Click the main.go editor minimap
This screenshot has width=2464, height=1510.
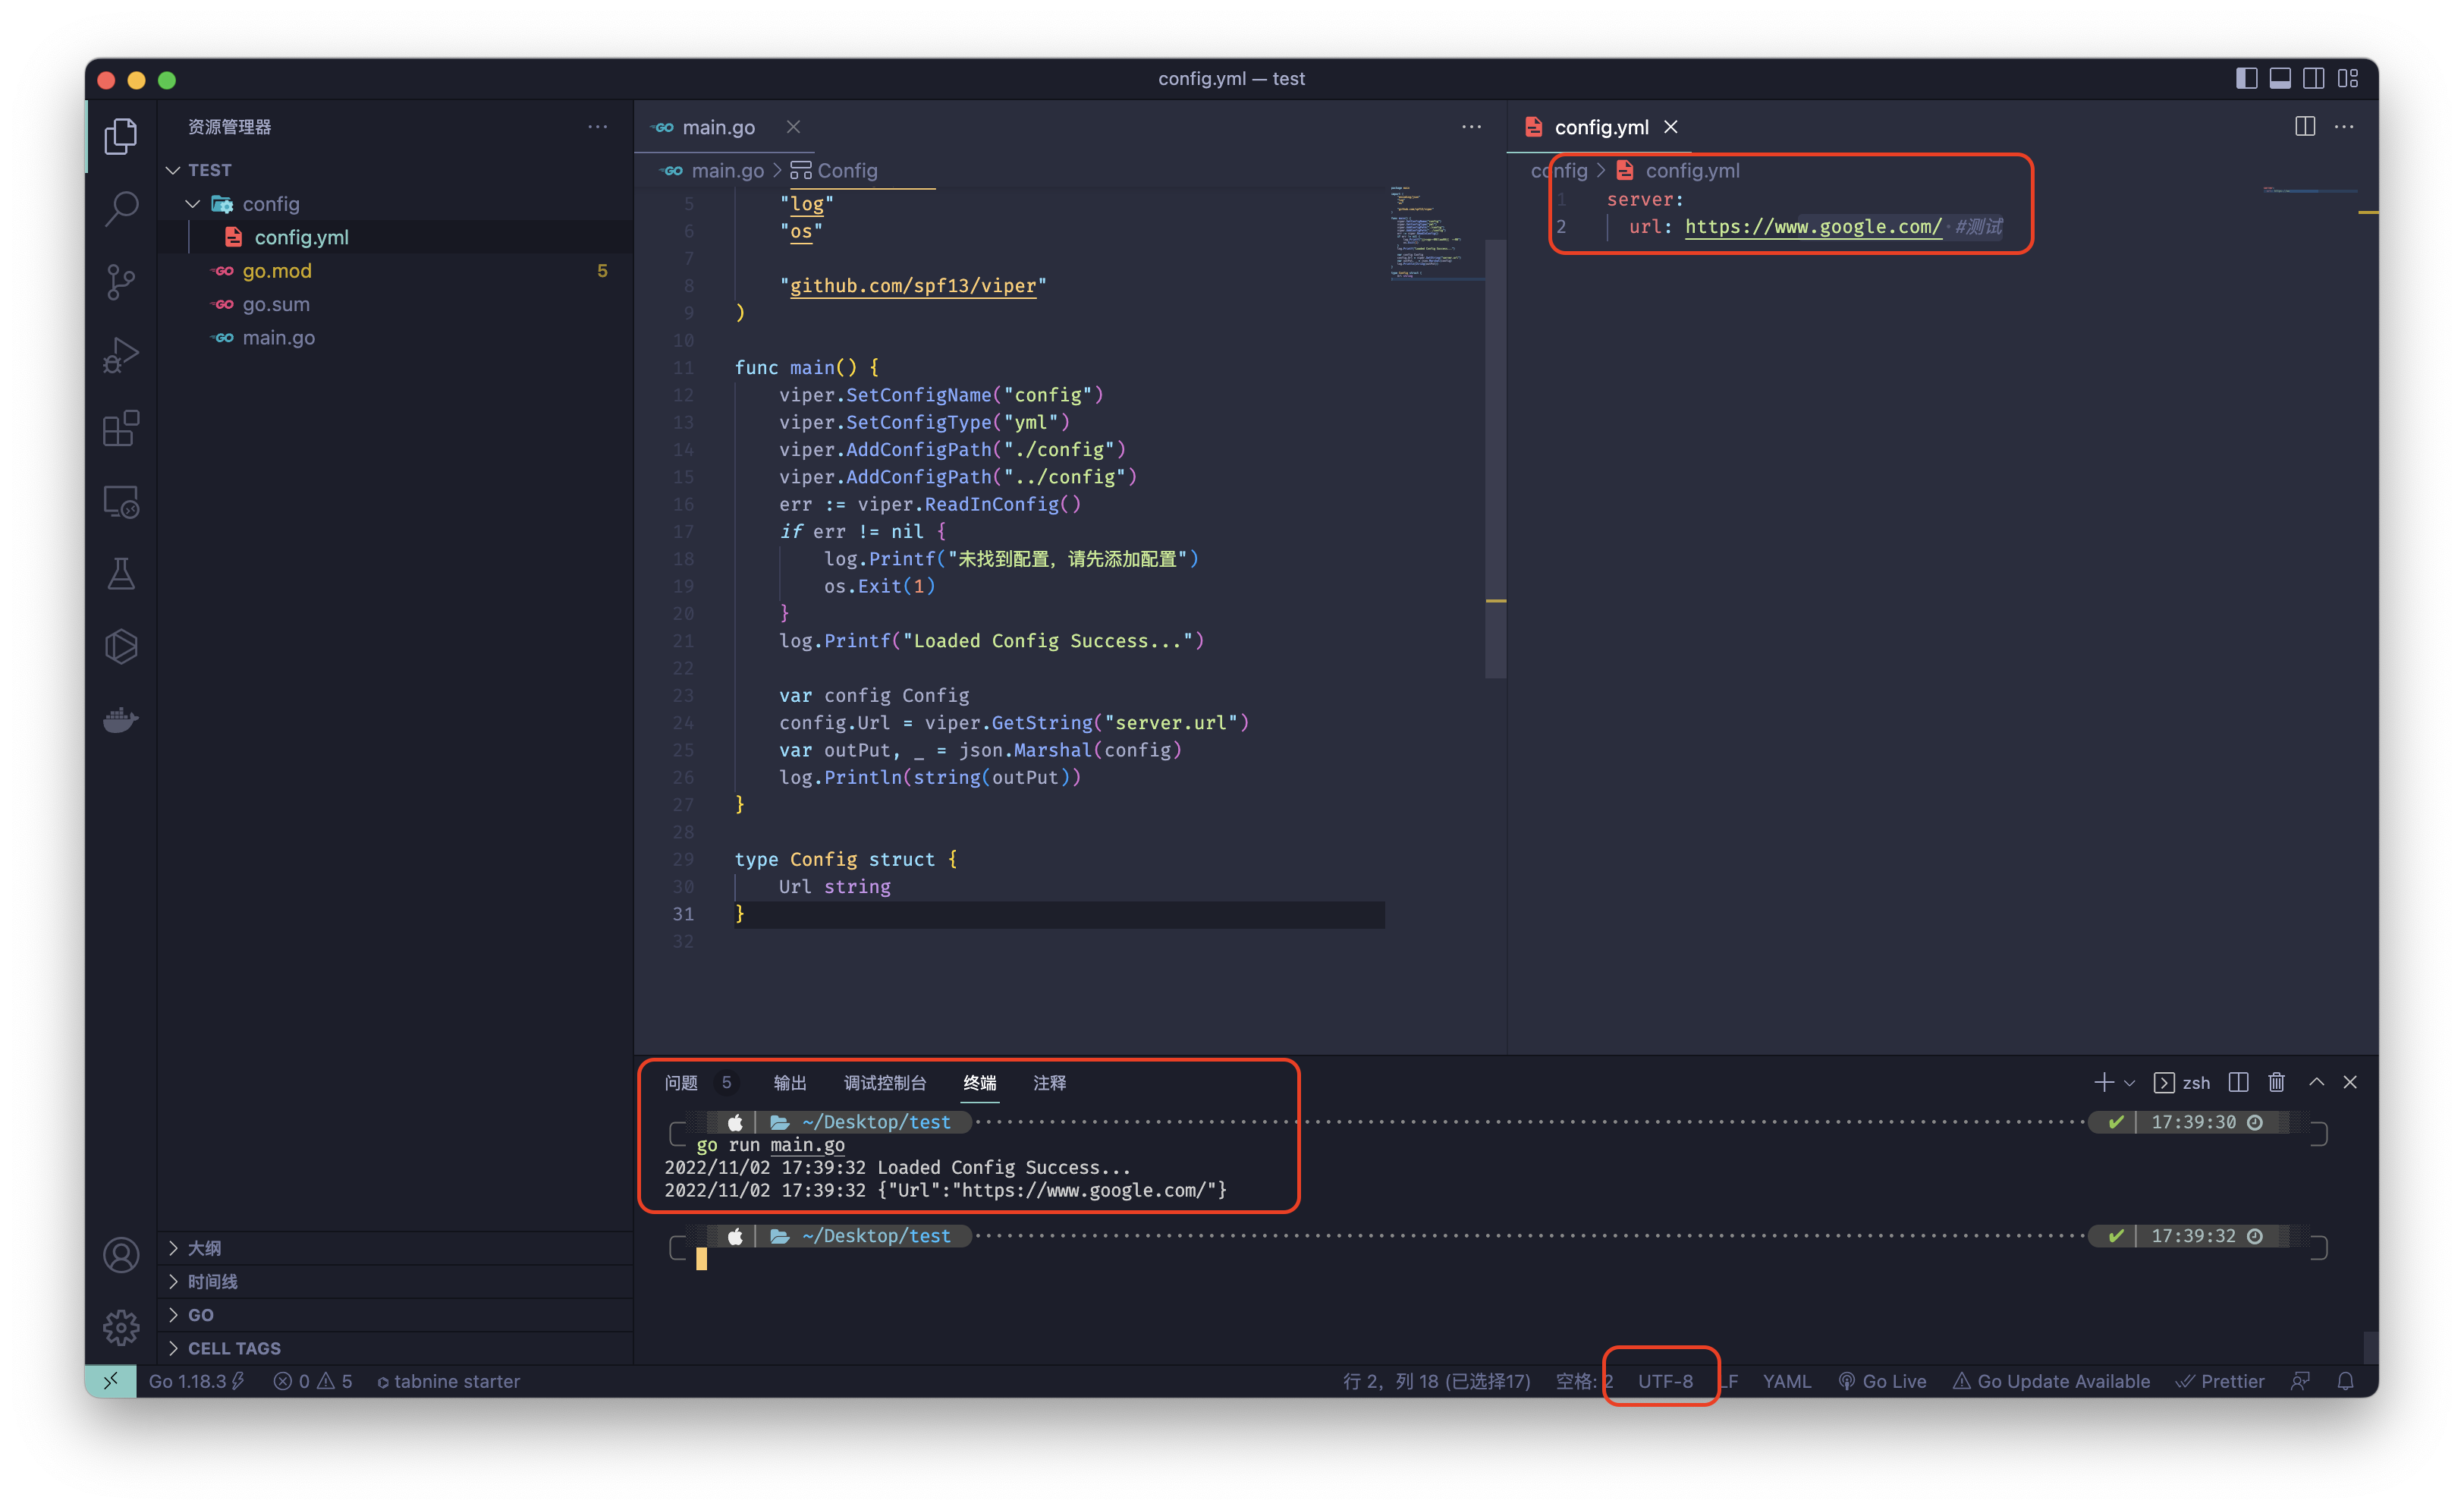pos(1435,232)
